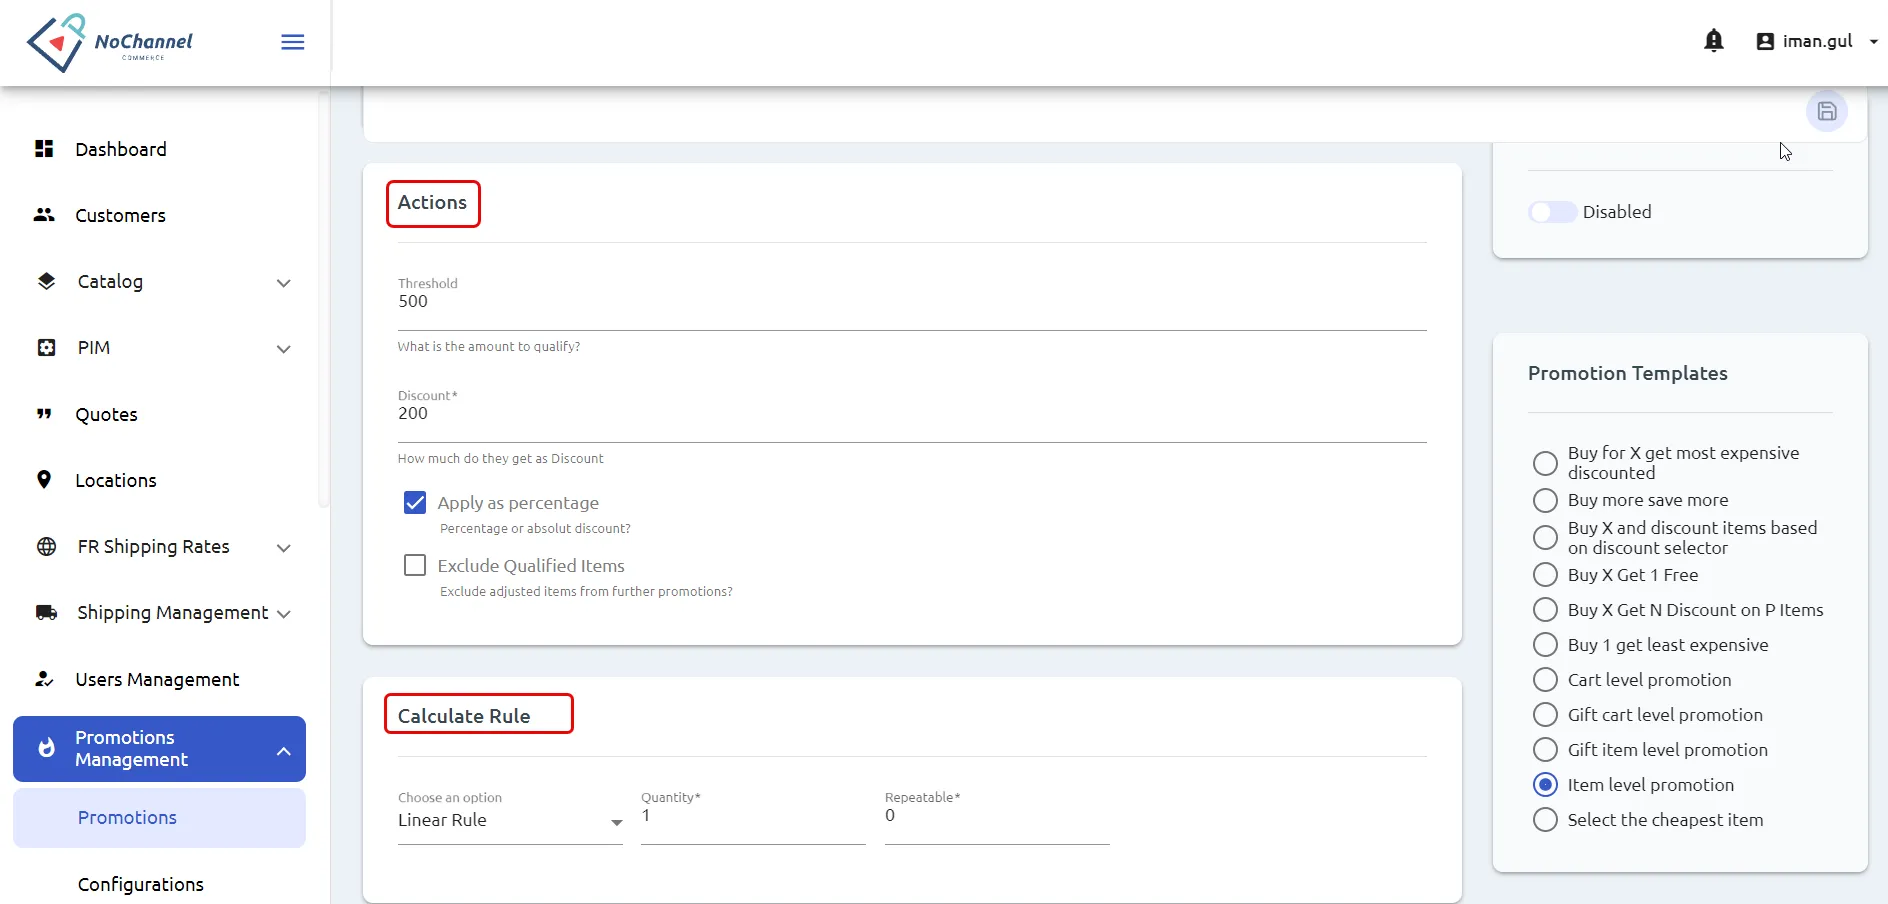1888x904 pixels.
Task: Click the NoChannel Commerce logo
Action: click(110, 42)
